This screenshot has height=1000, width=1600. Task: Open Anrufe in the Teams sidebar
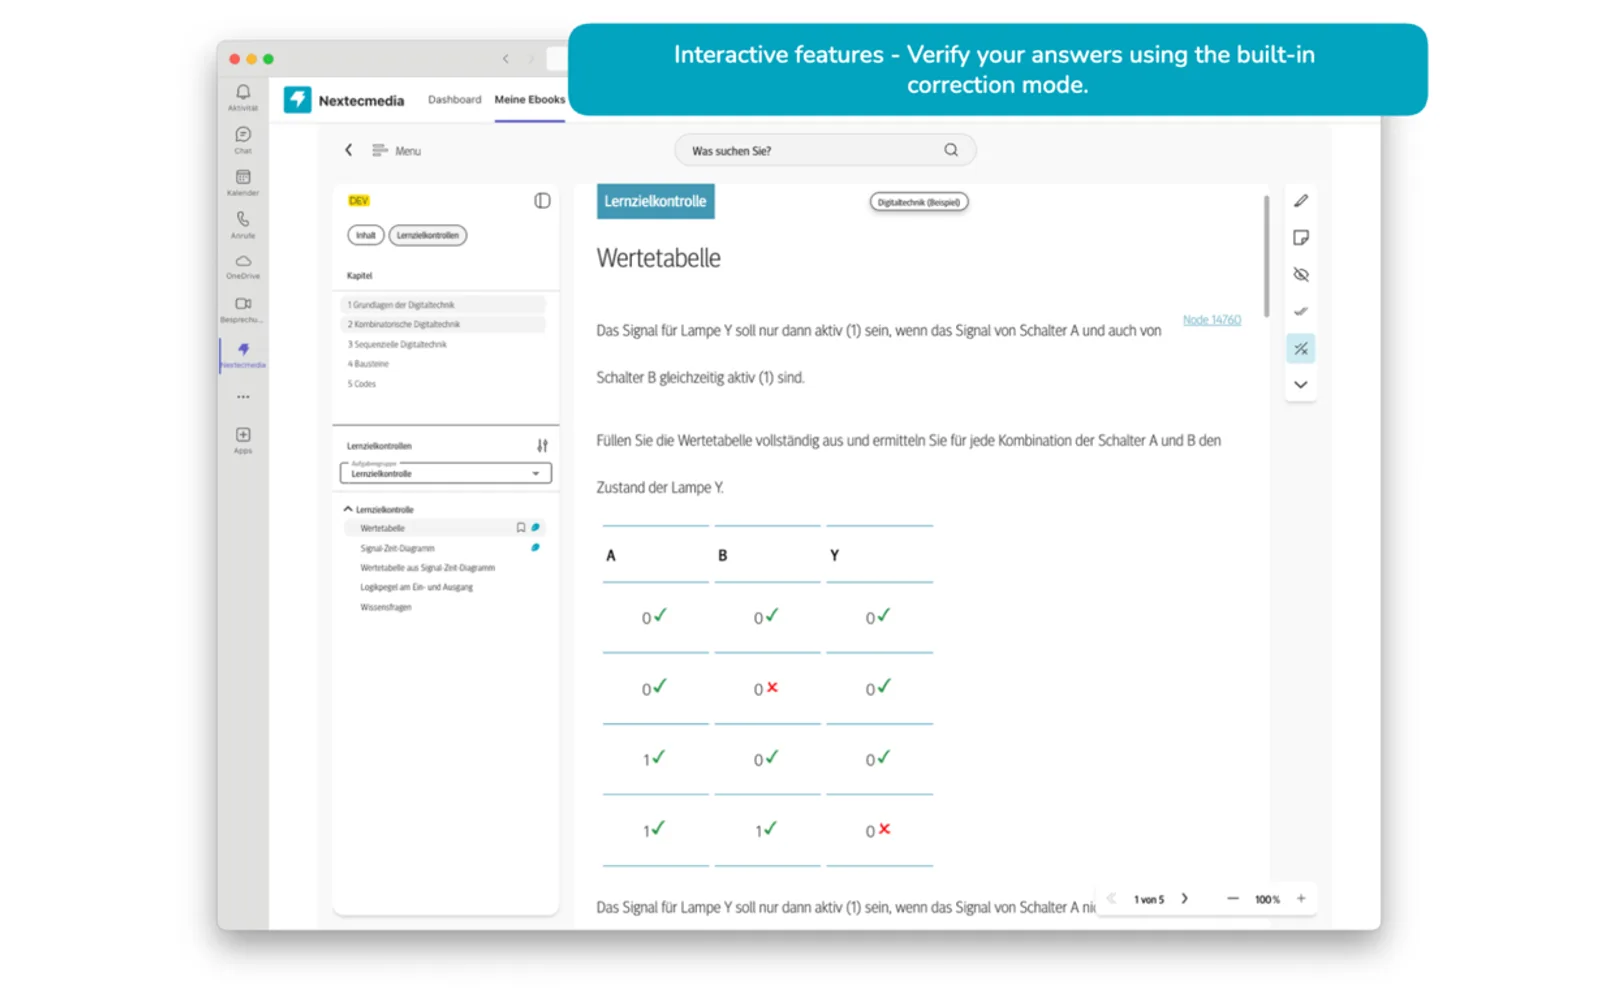(x=243, y=224)
